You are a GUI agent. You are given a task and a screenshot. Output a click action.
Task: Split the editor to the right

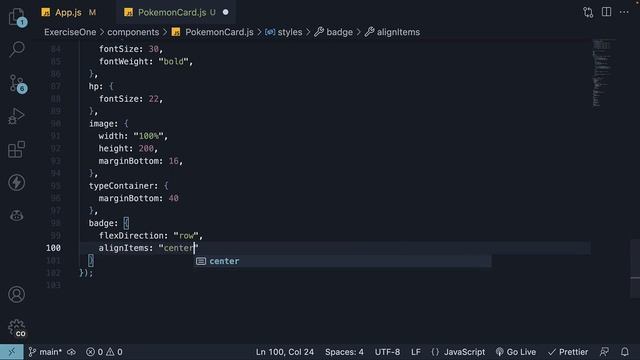[607, 12]
